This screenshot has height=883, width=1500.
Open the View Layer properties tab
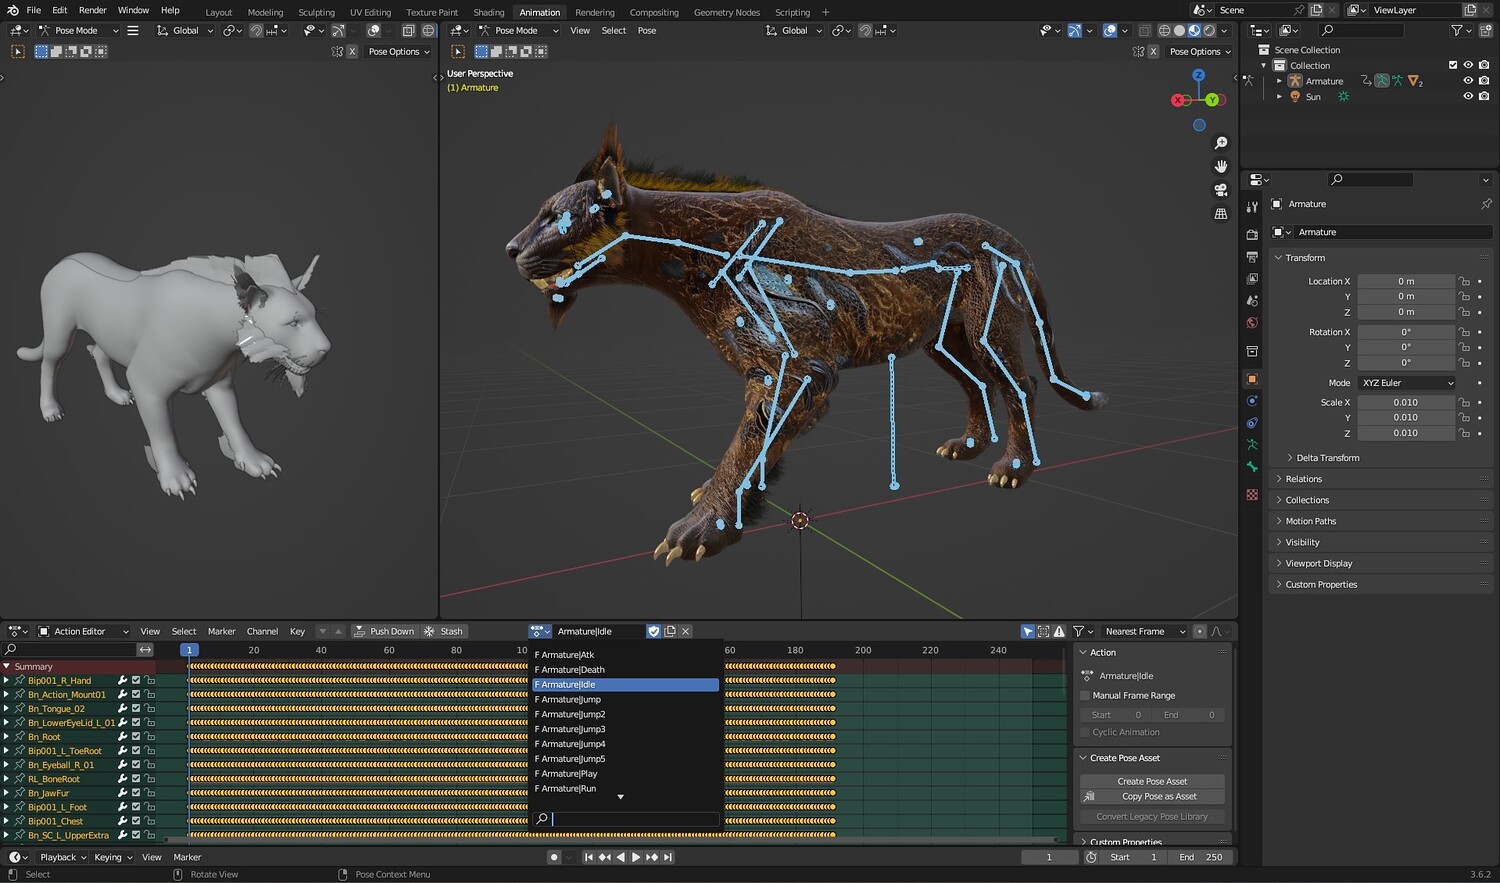1252,279
